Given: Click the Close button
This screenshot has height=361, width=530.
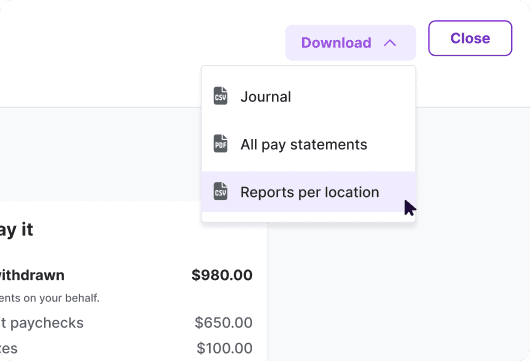Looking at the screenshot, I should coord(470,38).
